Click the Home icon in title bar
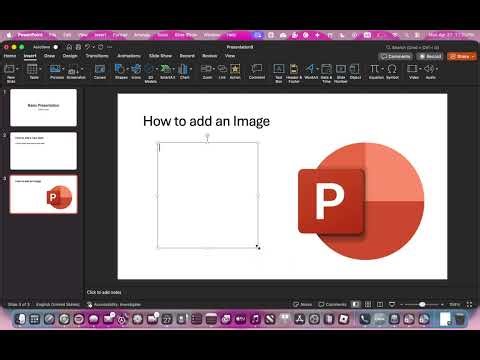The image size is (480, 360). (x=69, y=47)
